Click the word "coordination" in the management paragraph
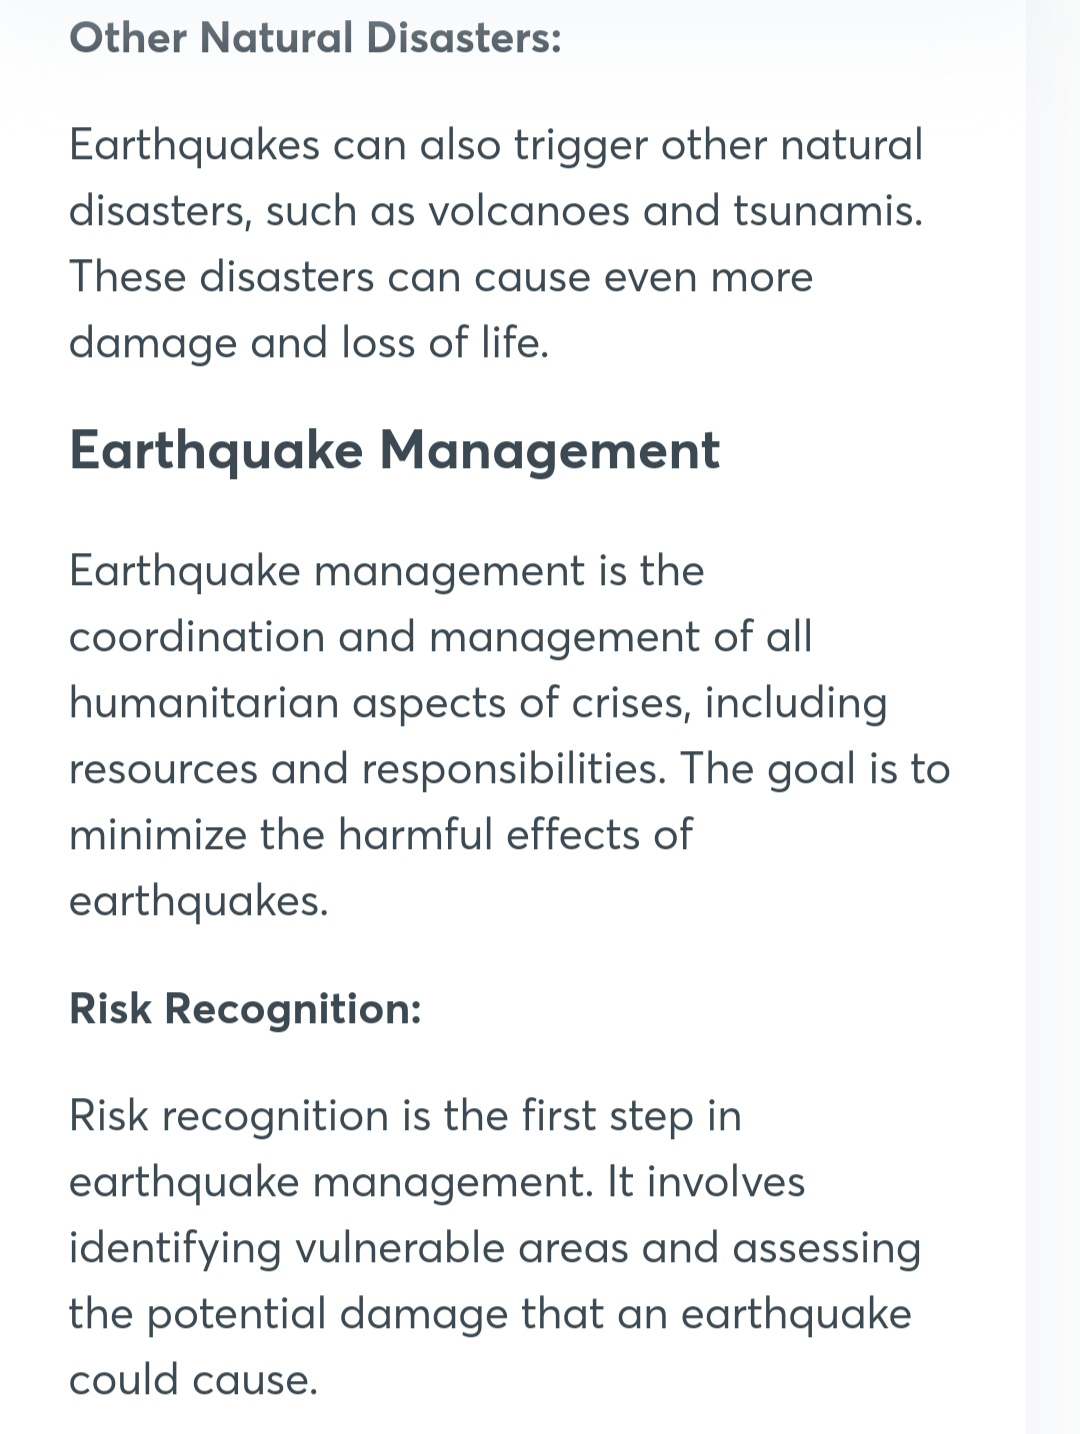This screenshot has width=1080, height=1434. pos(197,636)
